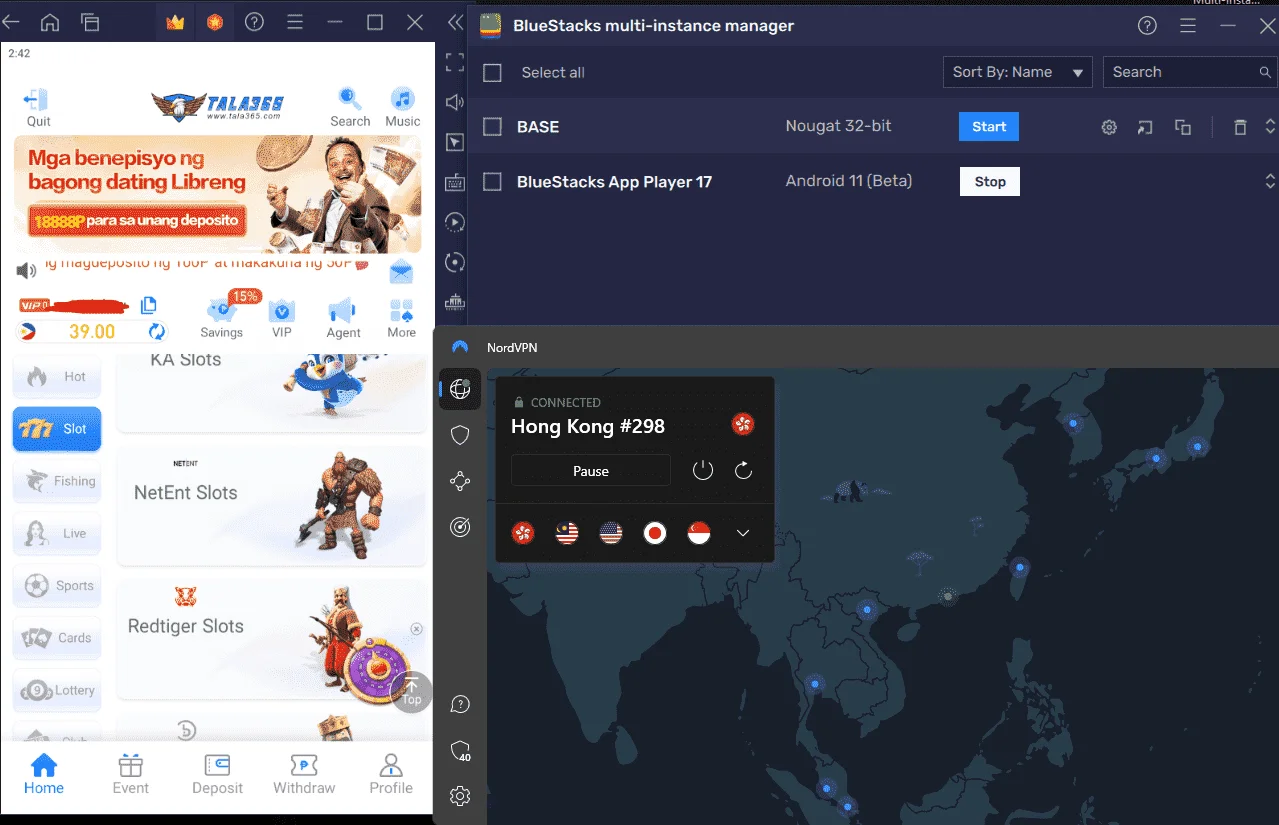Viewport: 1279px width, 825px height.
Task: Open the KA Slots card
Action: click(x=271, y=392)
